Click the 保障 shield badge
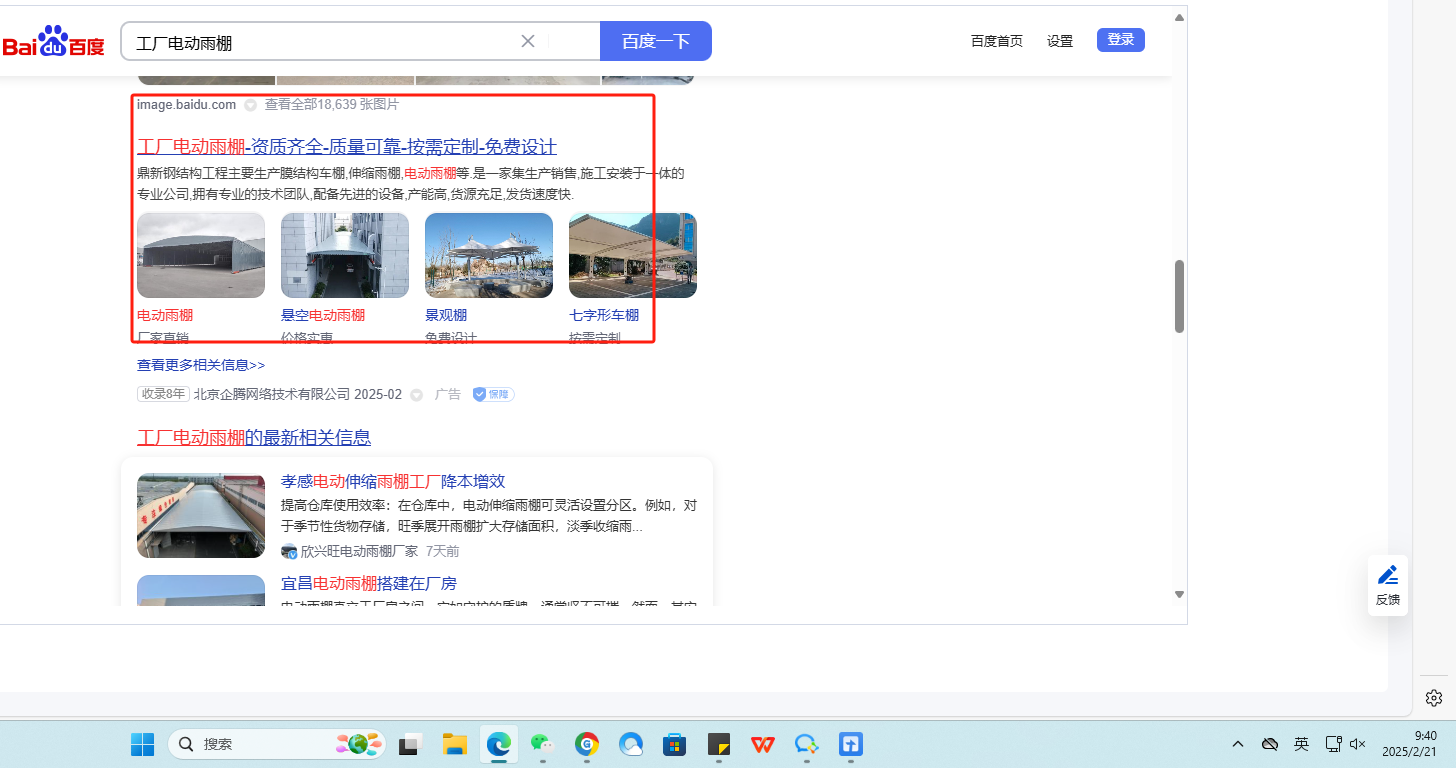Screen dimensions: 1456x768 tap(493, 395)
